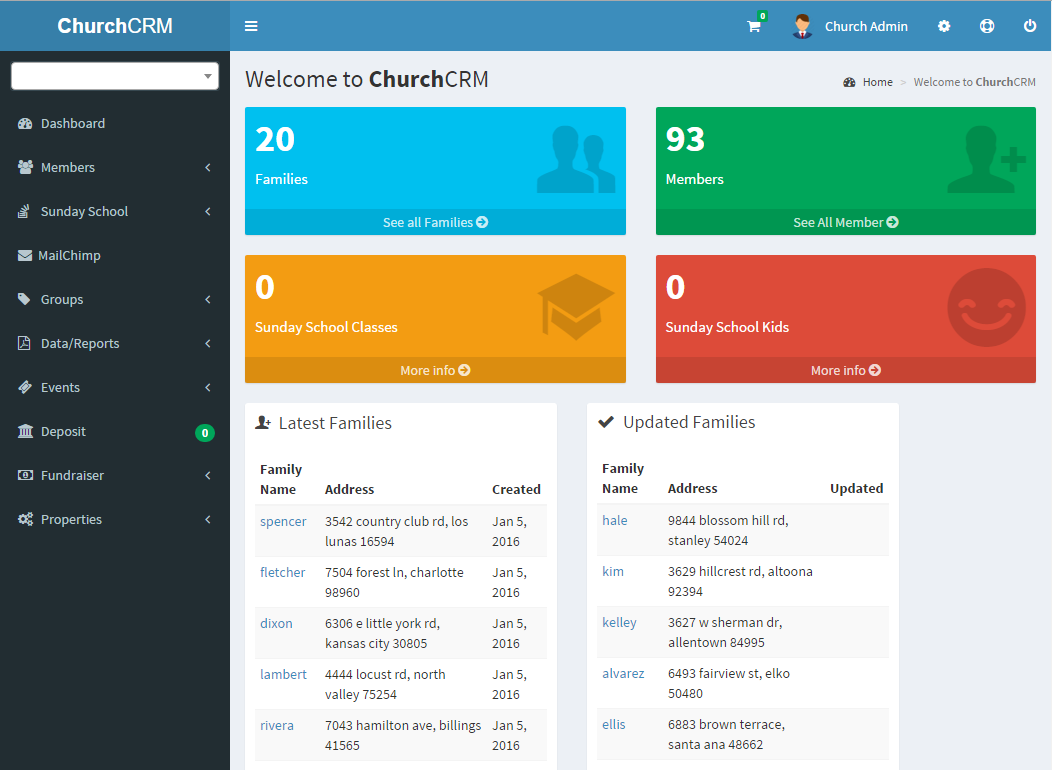Open the spencer family record
The width and height of the screenshot is (1052, 770).
click(283, 521)
